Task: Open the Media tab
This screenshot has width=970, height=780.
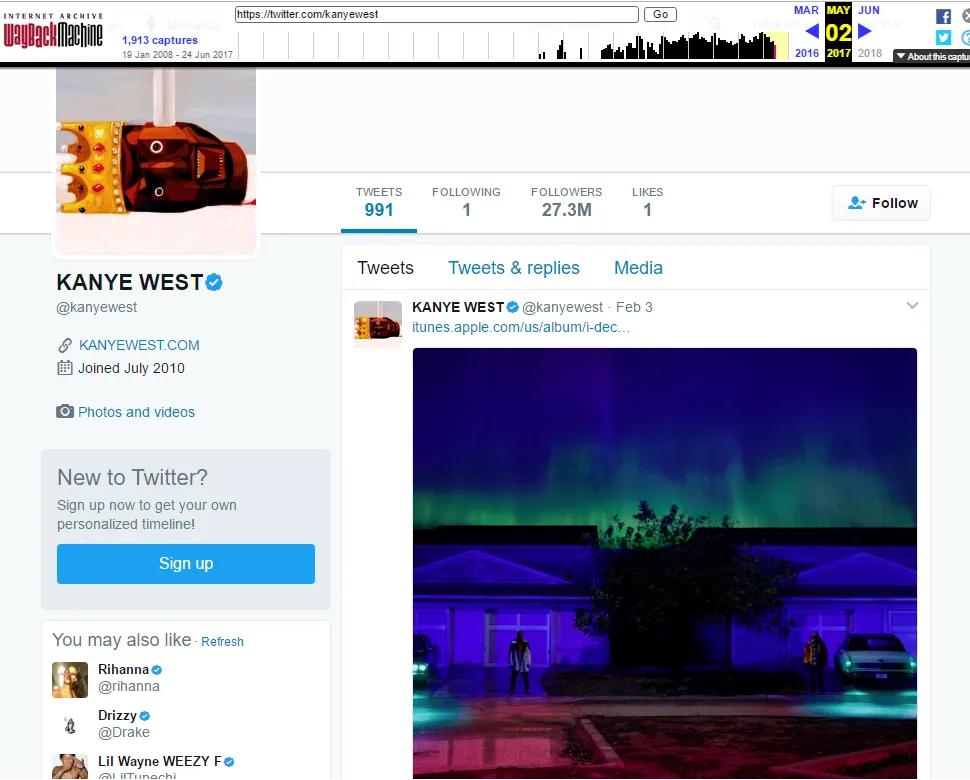Action: pos(638,268)
